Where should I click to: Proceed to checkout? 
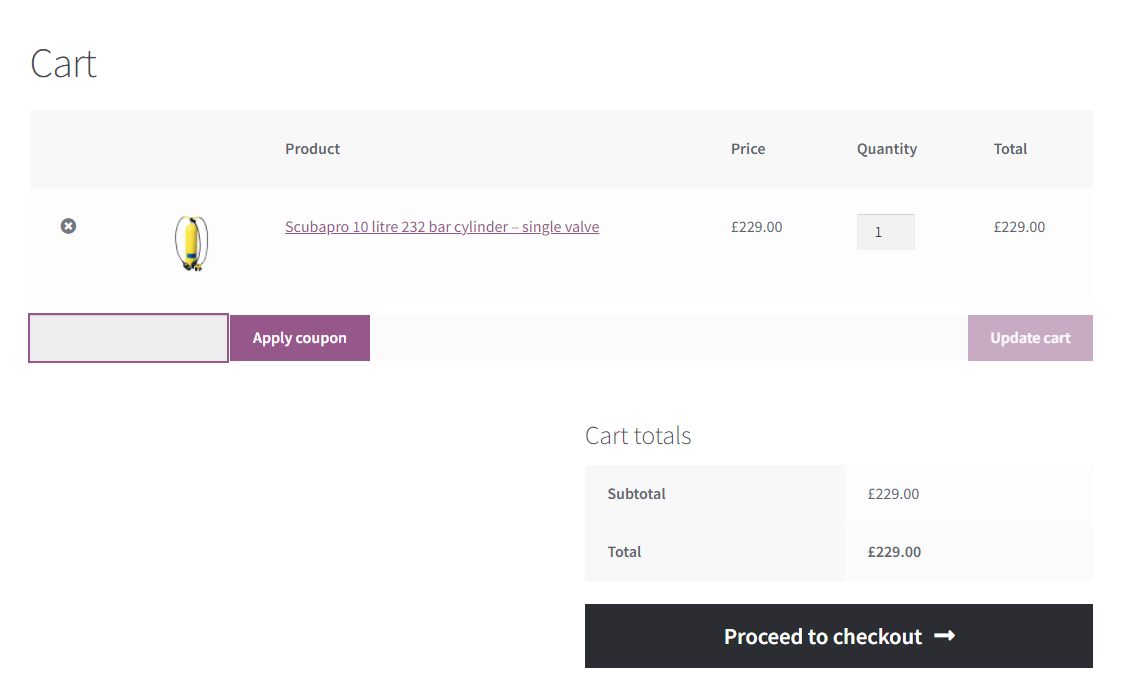838,636
